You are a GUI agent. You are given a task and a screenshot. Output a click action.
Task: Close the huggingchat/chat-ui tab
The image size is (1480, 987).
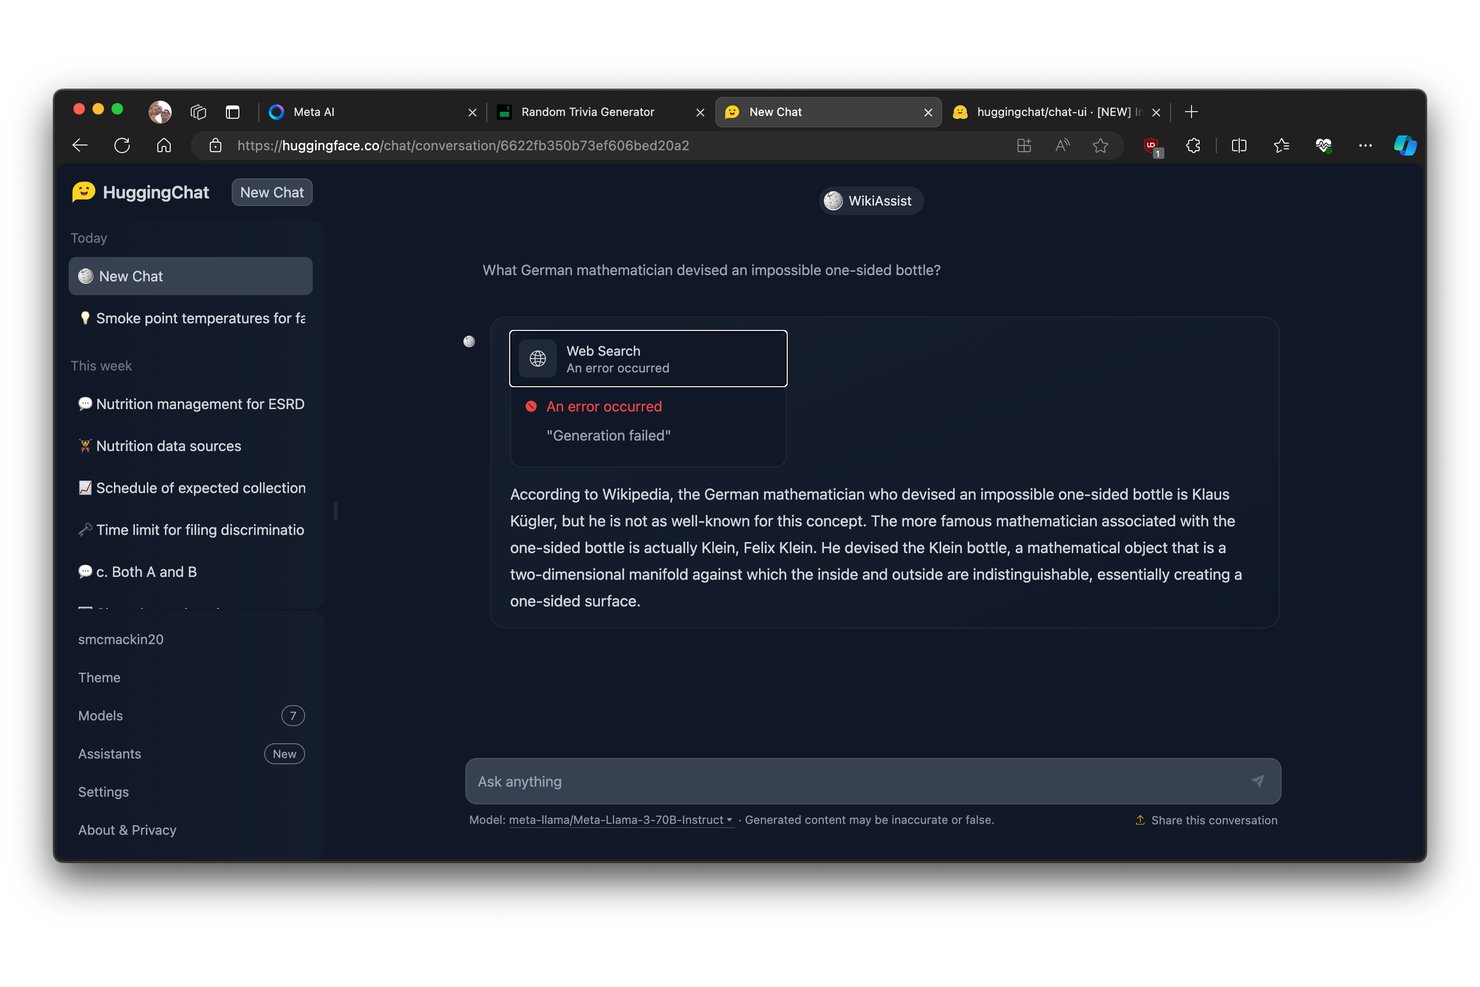coord(1156,112)
